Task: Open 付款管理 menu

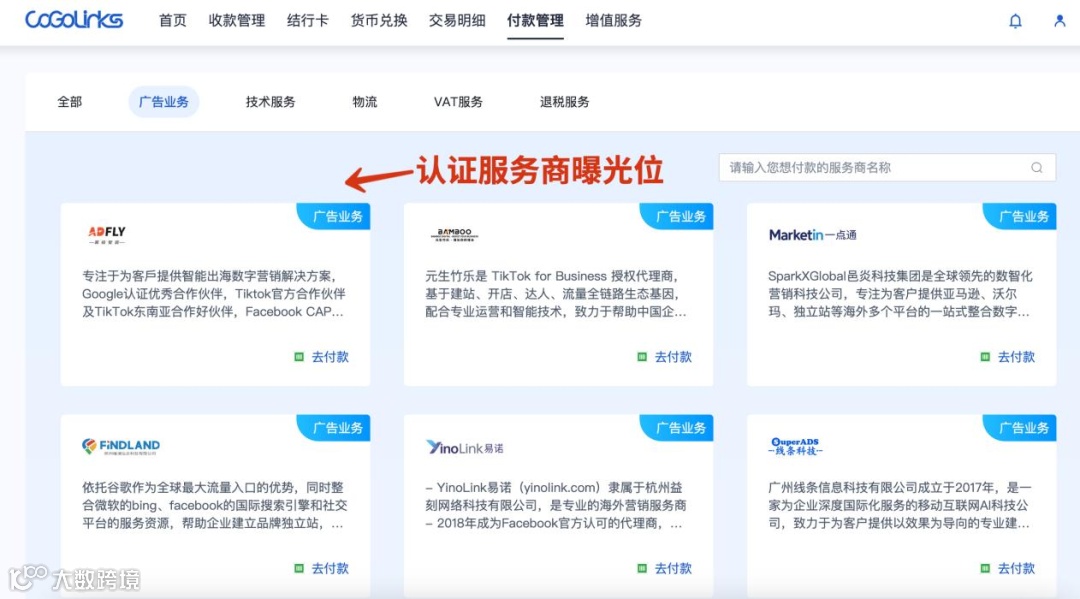Action: 535,21
